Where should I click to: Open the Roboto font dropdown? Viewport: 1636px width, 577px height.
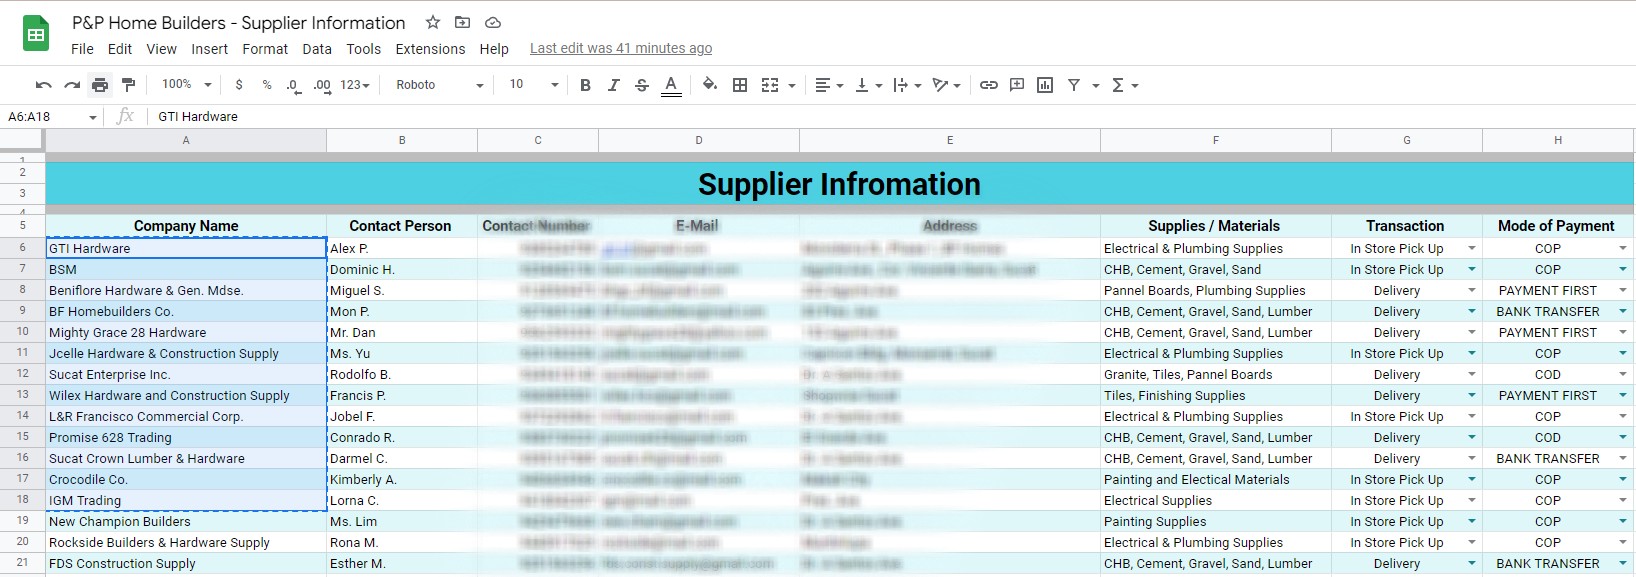(x=440, y=85)
